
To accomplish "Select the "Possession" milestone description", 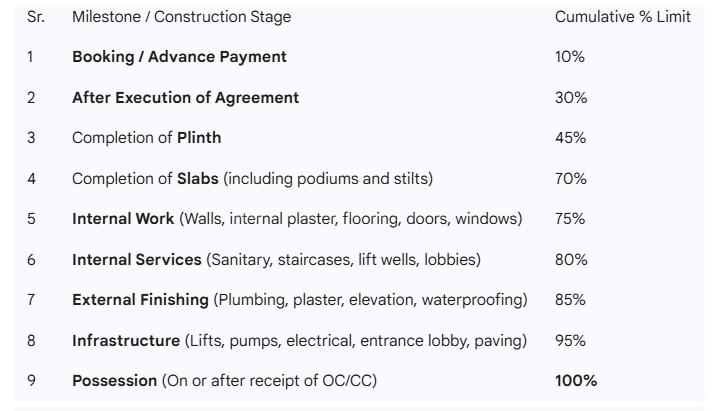I will [x=224, y=381].
